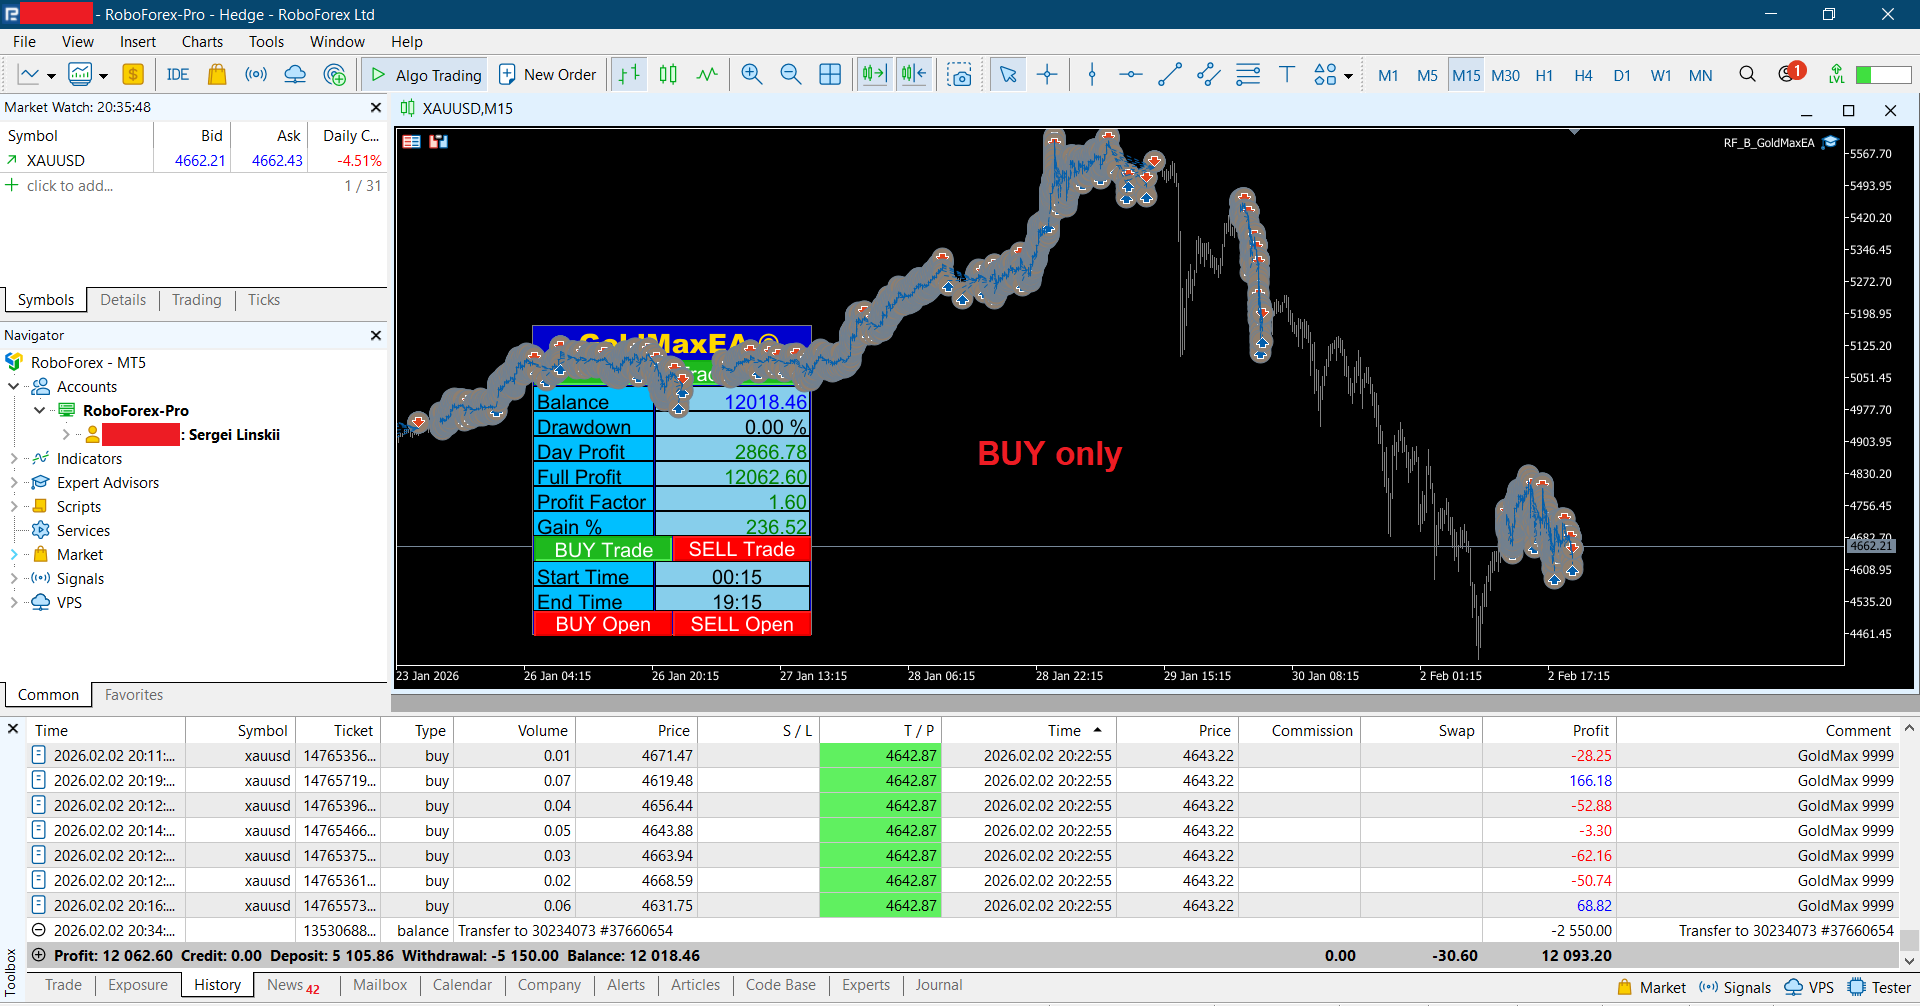Select the Fibonacci retracement tool

[x=1248, y=75]
